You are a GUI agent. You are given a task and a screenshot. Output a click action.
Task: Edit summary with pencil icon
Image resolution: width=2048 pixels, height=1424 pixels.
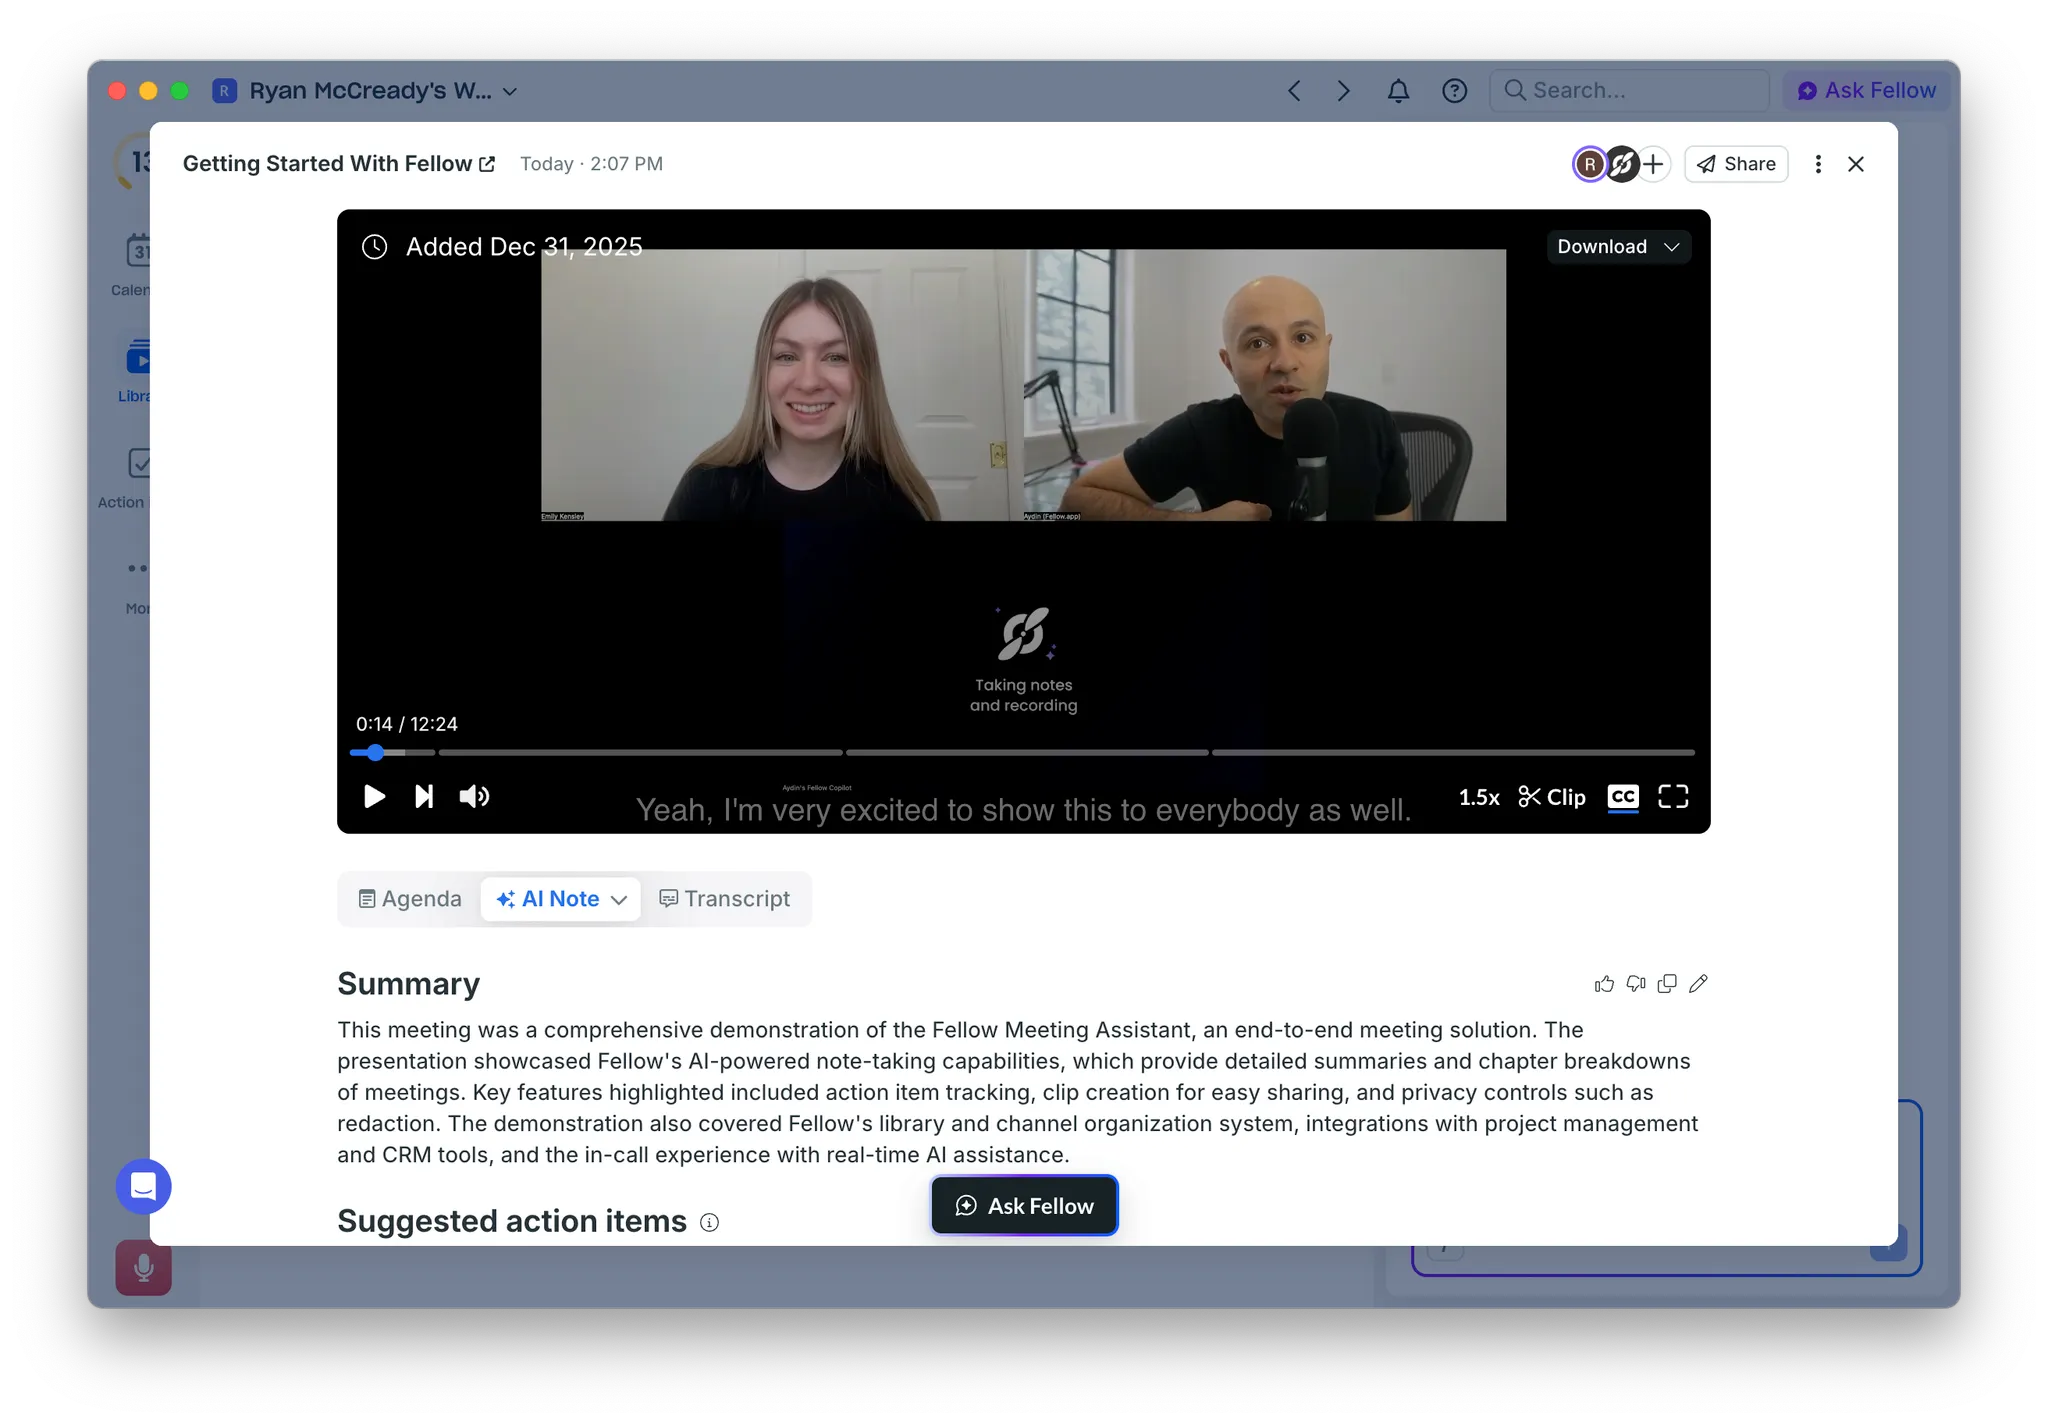tap(1698, 984)
